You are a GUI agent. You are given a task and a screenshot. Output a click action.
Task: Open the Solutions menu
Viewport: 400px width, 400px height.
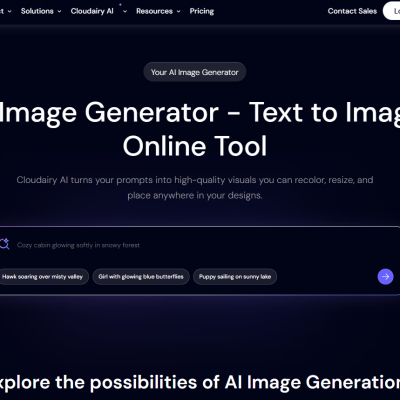tap(37, 11)
